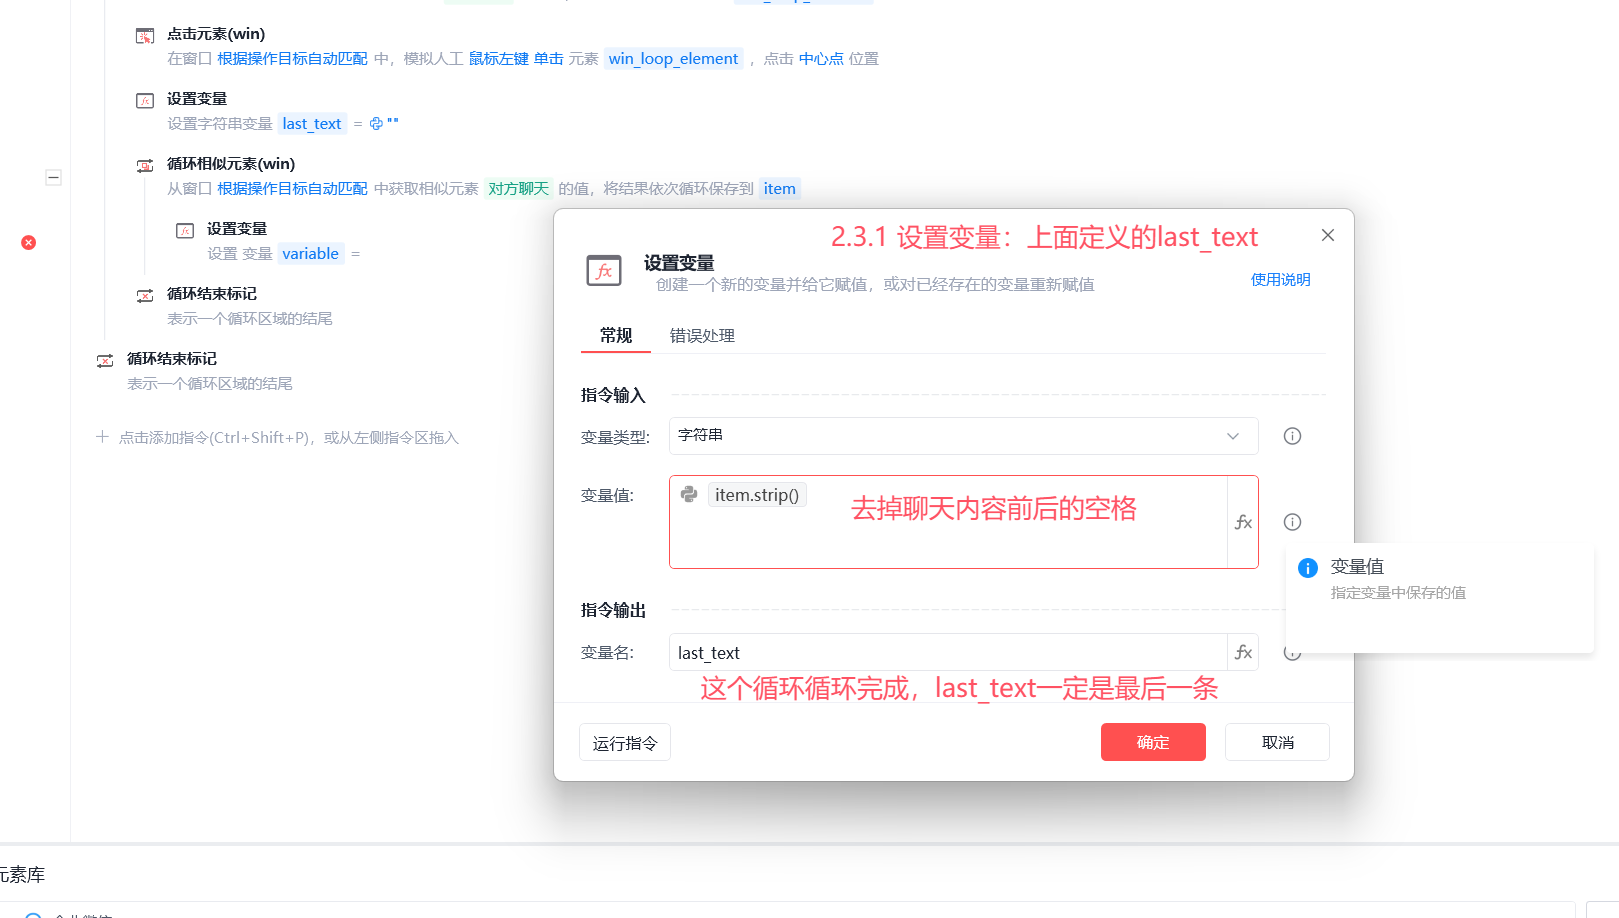Viewport: 1619px width, 918px height.
Task: Switch to the 常规 tab
Action: 616,336
